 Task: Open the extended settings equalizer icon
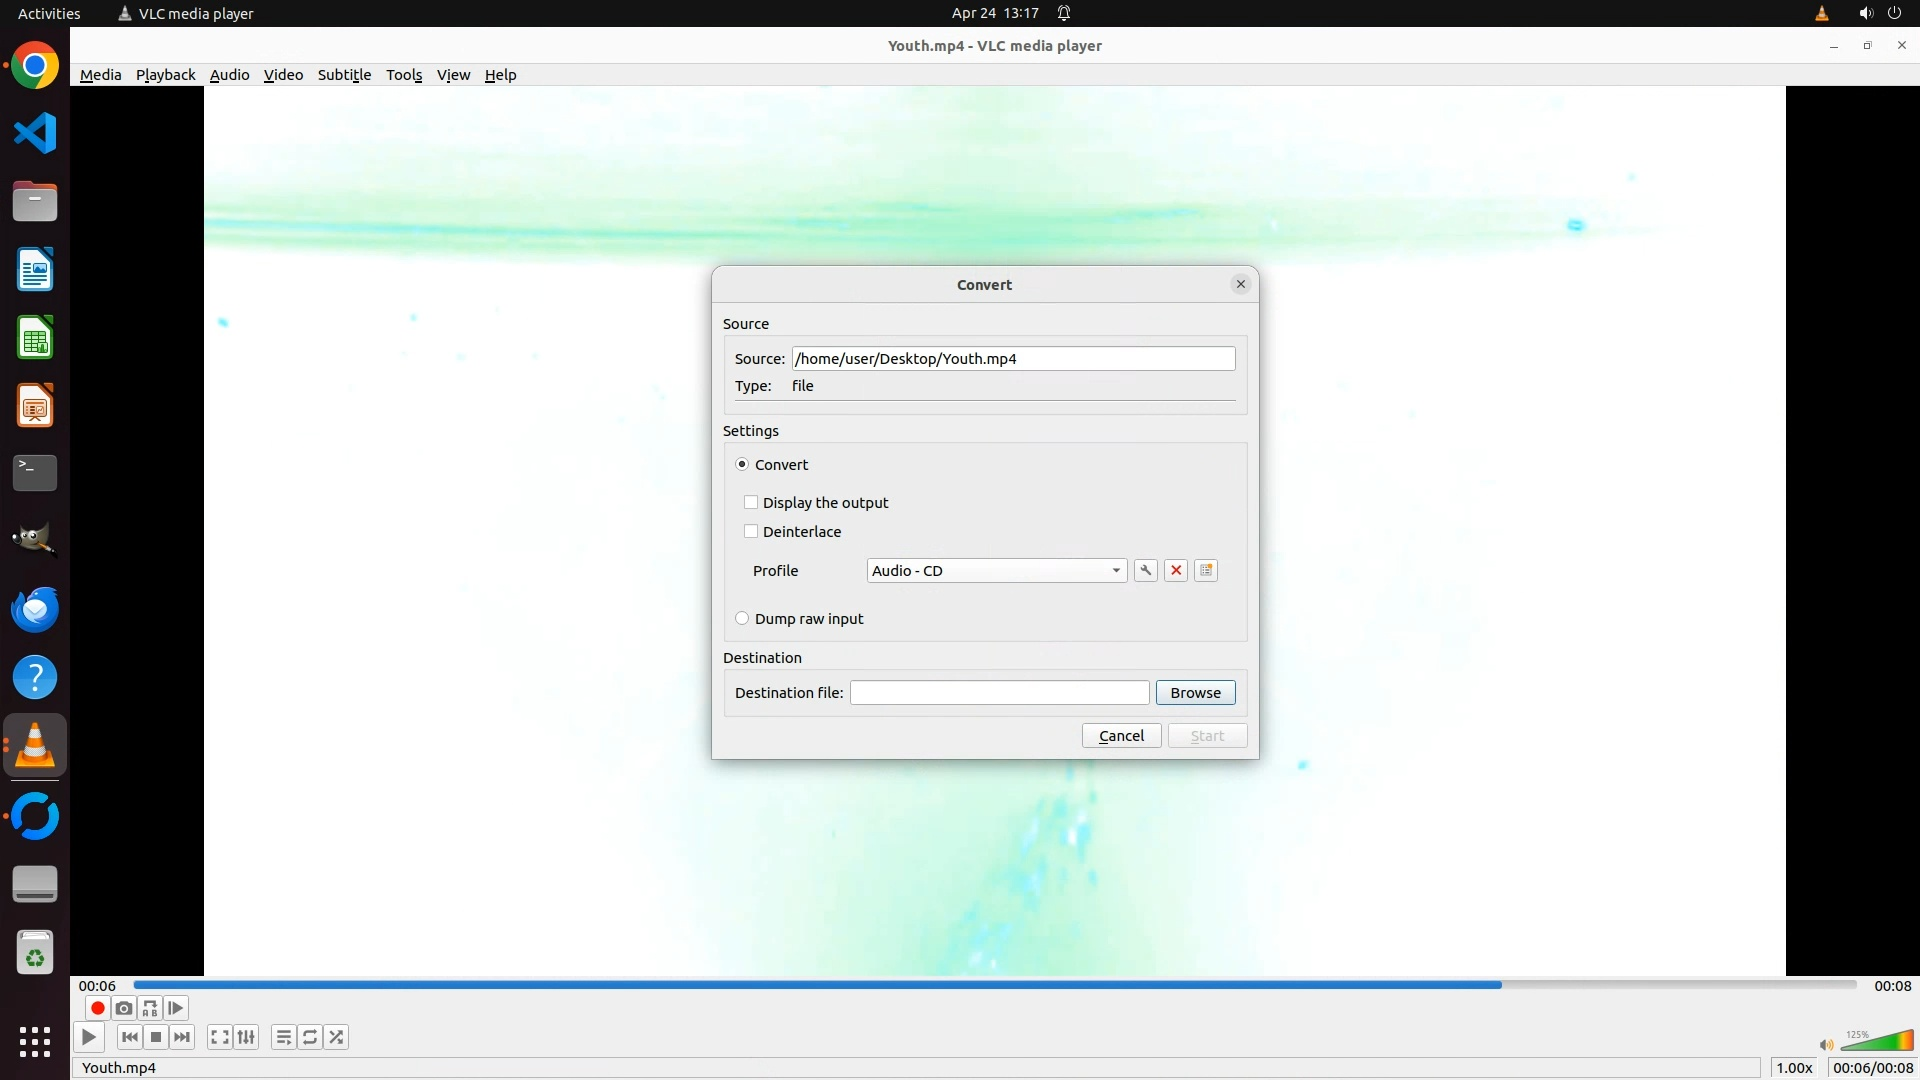pos(246,1038)
